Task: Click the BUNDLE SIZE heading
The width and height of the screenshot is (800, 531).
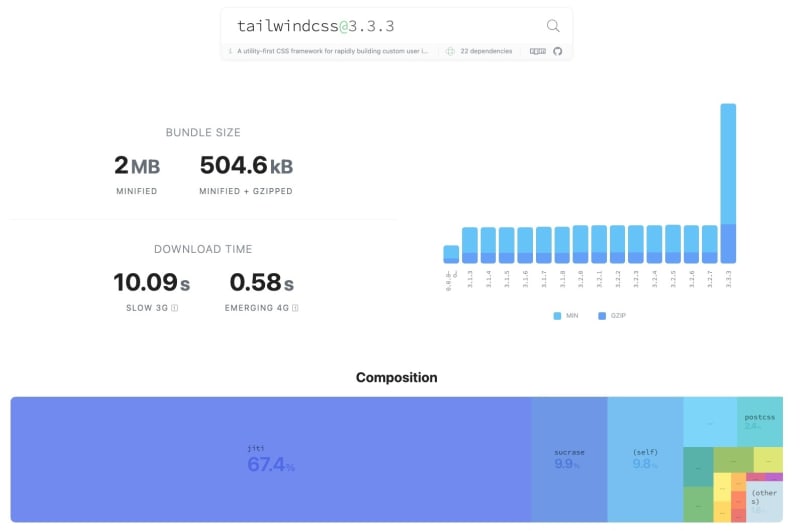Action: (x=203, y=133)
